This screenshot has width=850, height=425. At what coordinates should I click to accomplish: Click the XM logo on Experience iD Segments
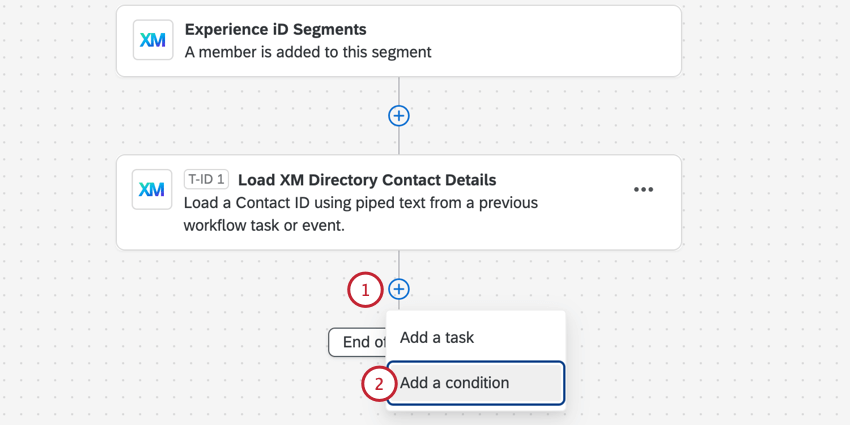tap(153, 40)
